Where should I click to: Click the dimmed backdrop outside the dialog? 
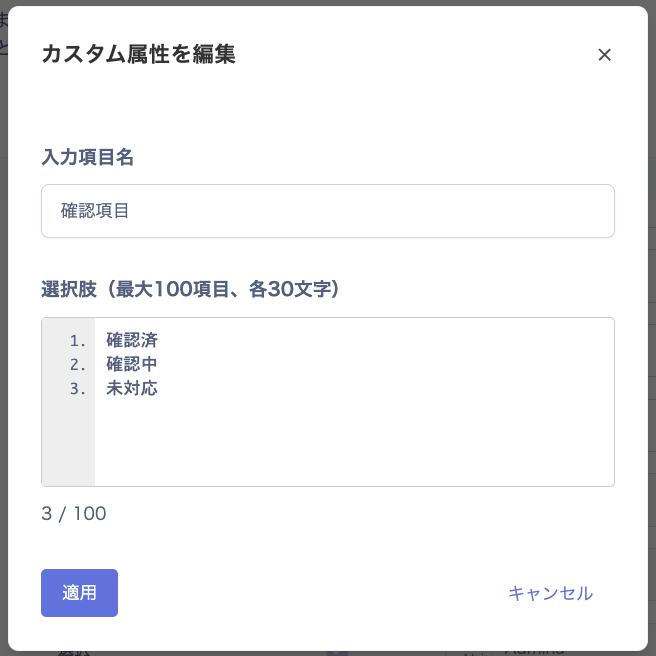click(x=3, y=300)
